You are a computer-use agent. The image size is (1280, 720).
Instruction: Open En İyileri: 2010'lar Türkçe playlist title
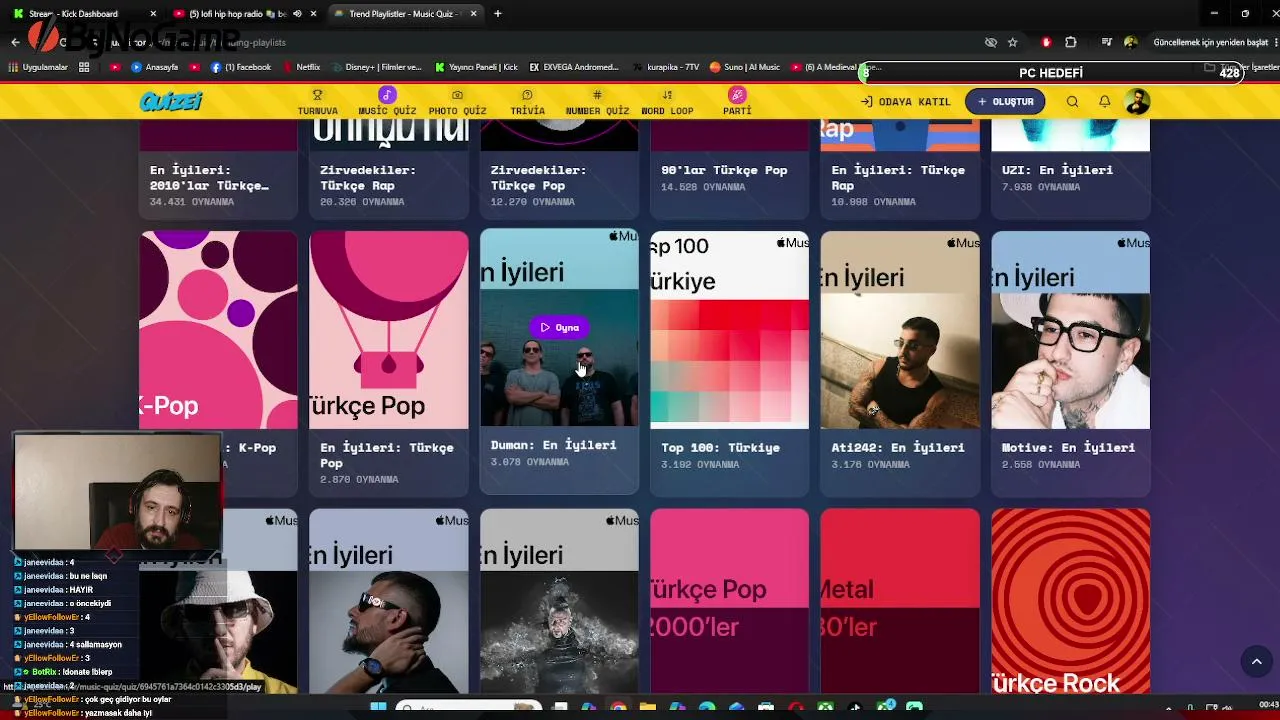coord(209,177)
